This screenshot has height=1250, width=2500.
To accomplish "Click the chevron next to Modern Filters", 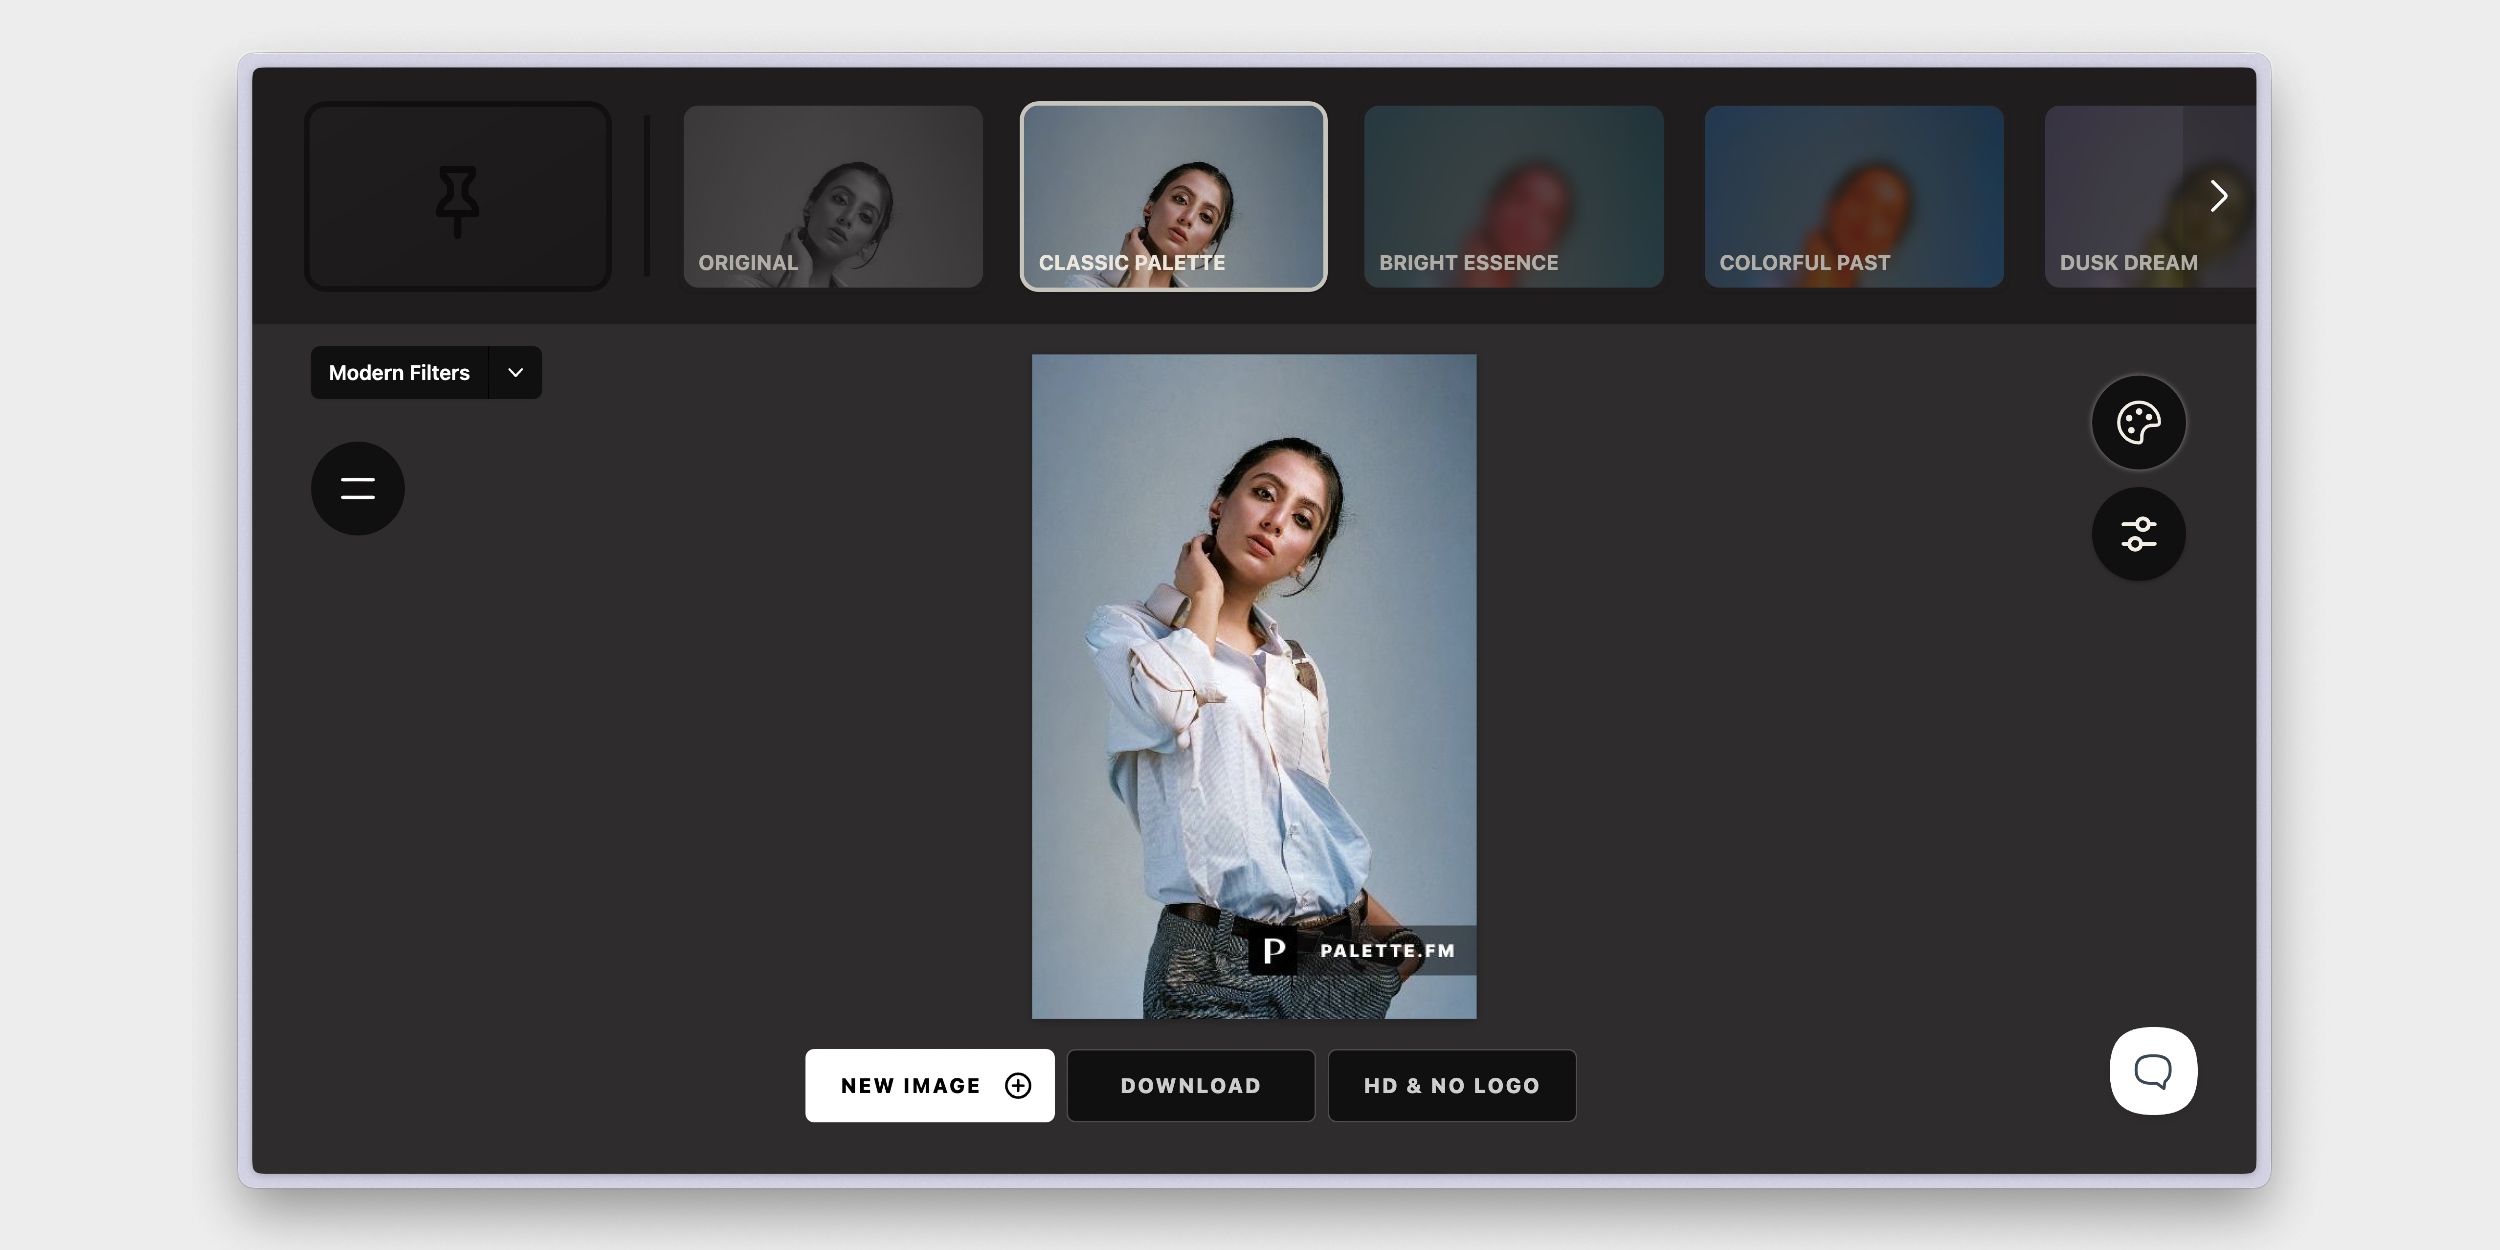I will 515,372.
